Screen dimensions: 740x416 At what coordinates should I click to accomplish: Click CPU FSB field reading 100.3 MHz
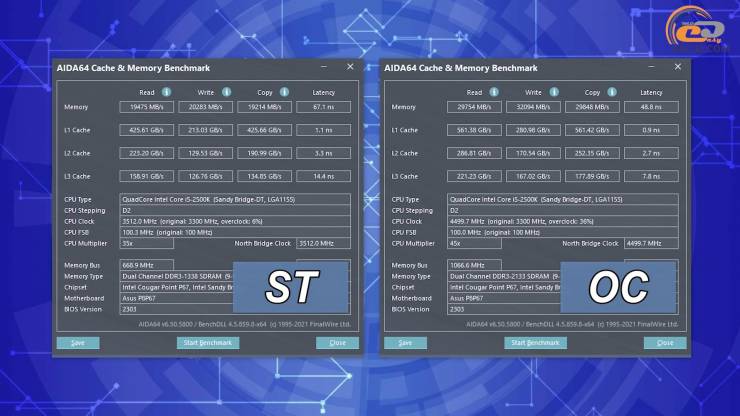[235, 232]
